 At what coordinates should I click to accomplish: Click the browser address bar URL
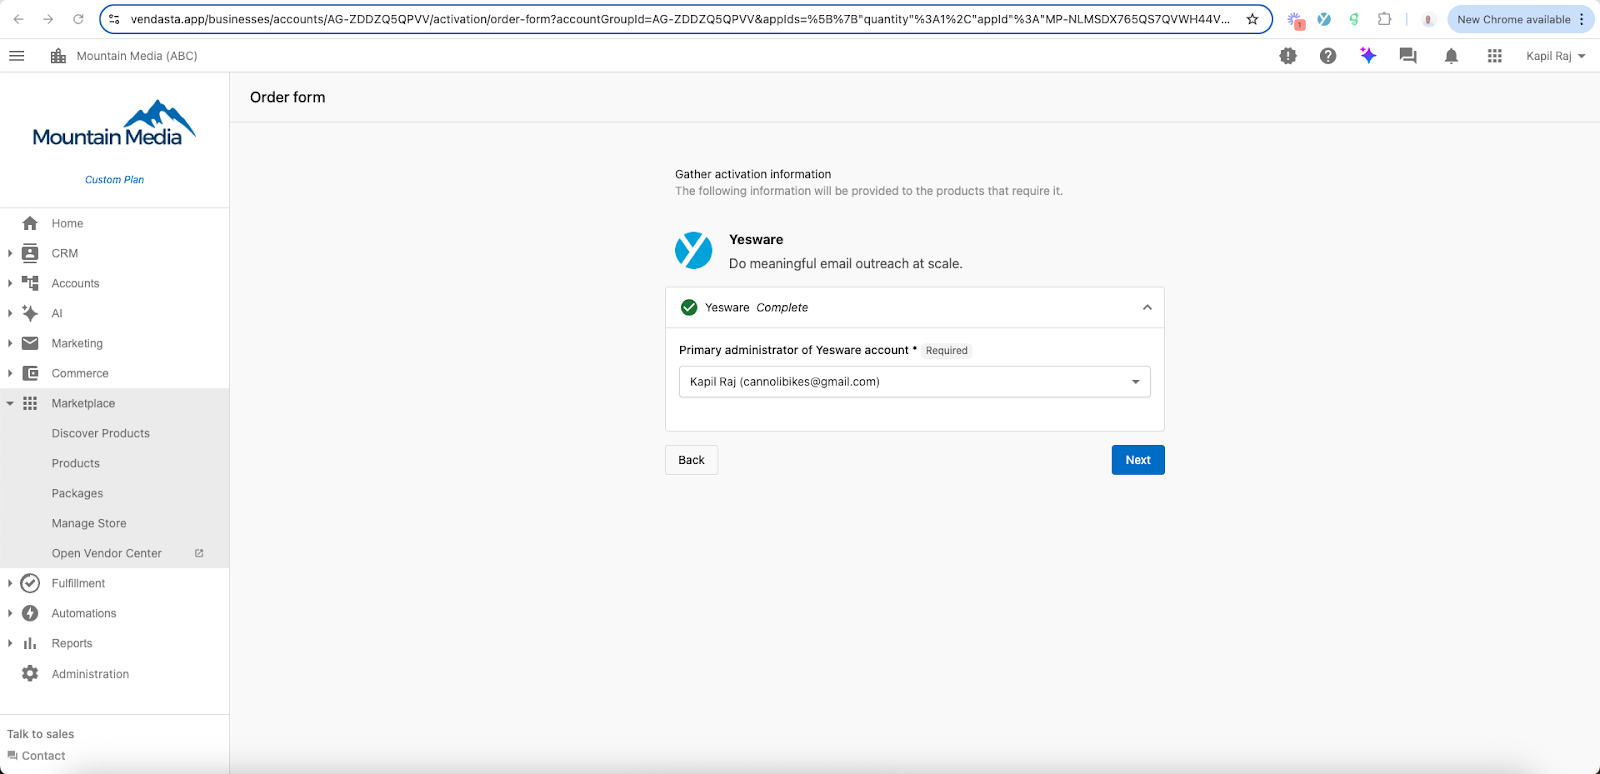[680, 19]
